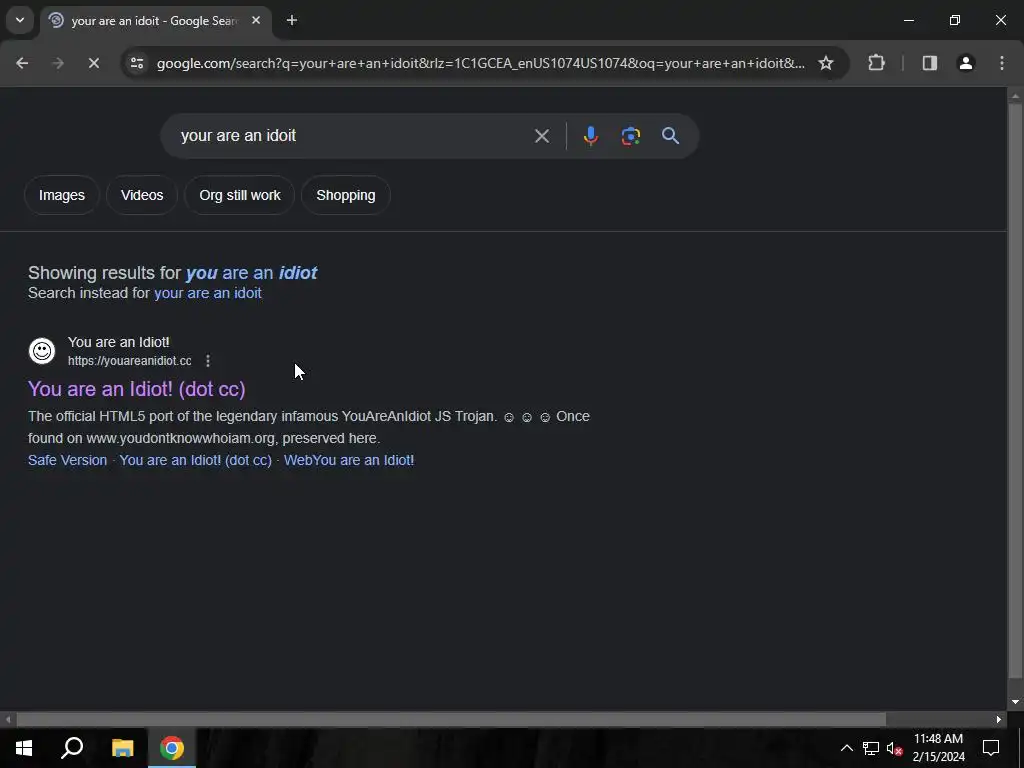
Task: Click the browser back arrow
Action: 22,63
